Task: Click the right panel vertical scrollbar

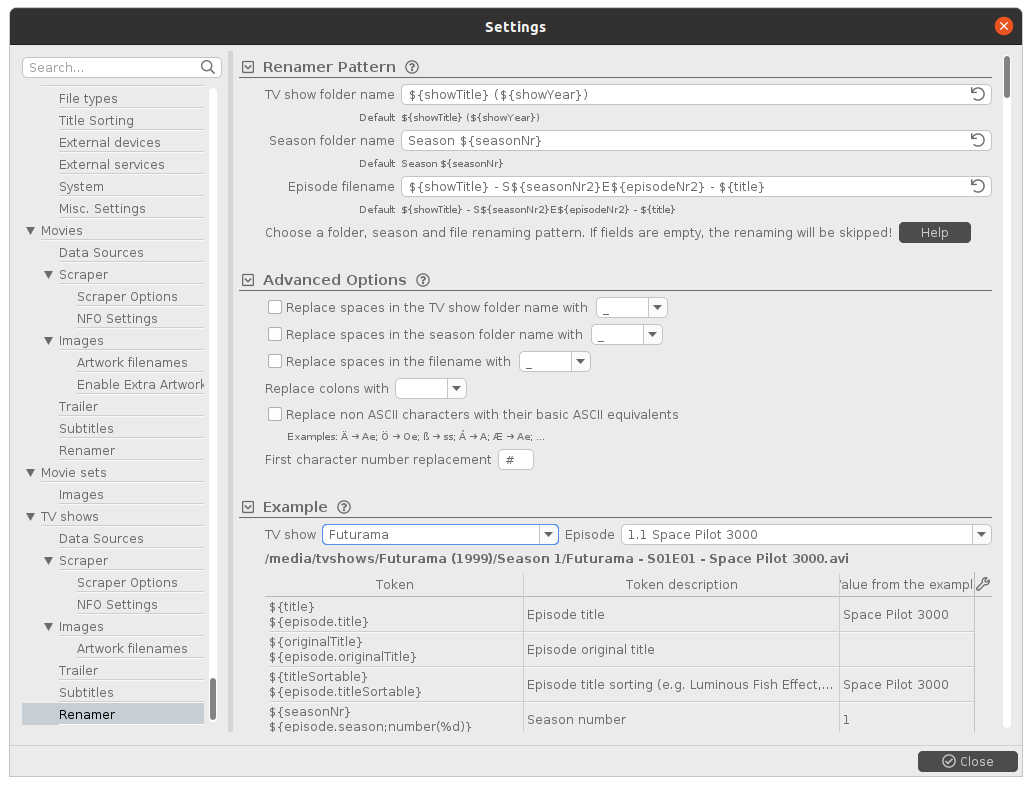Action: click(x=1006, y=80)
